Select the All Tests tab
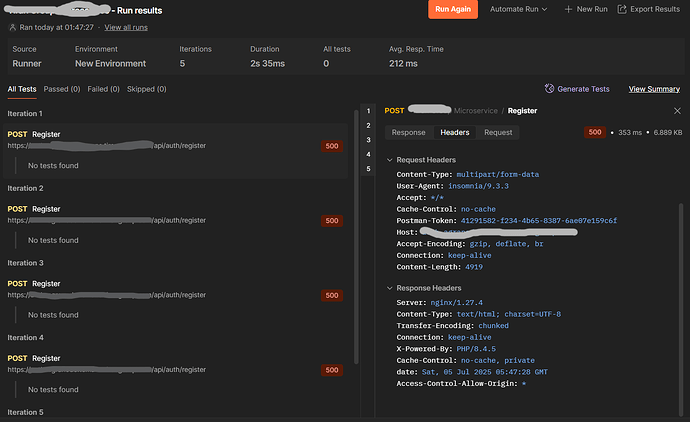This screenshot has height=422, width=690. pos(22,89)
